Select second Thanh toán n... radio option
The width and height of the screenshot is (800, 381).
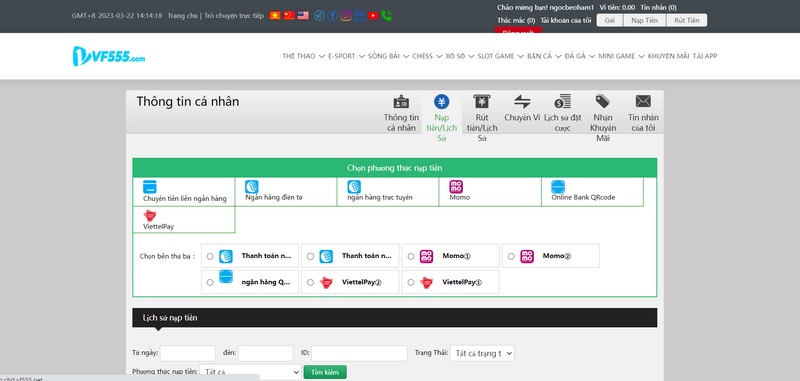311,257
